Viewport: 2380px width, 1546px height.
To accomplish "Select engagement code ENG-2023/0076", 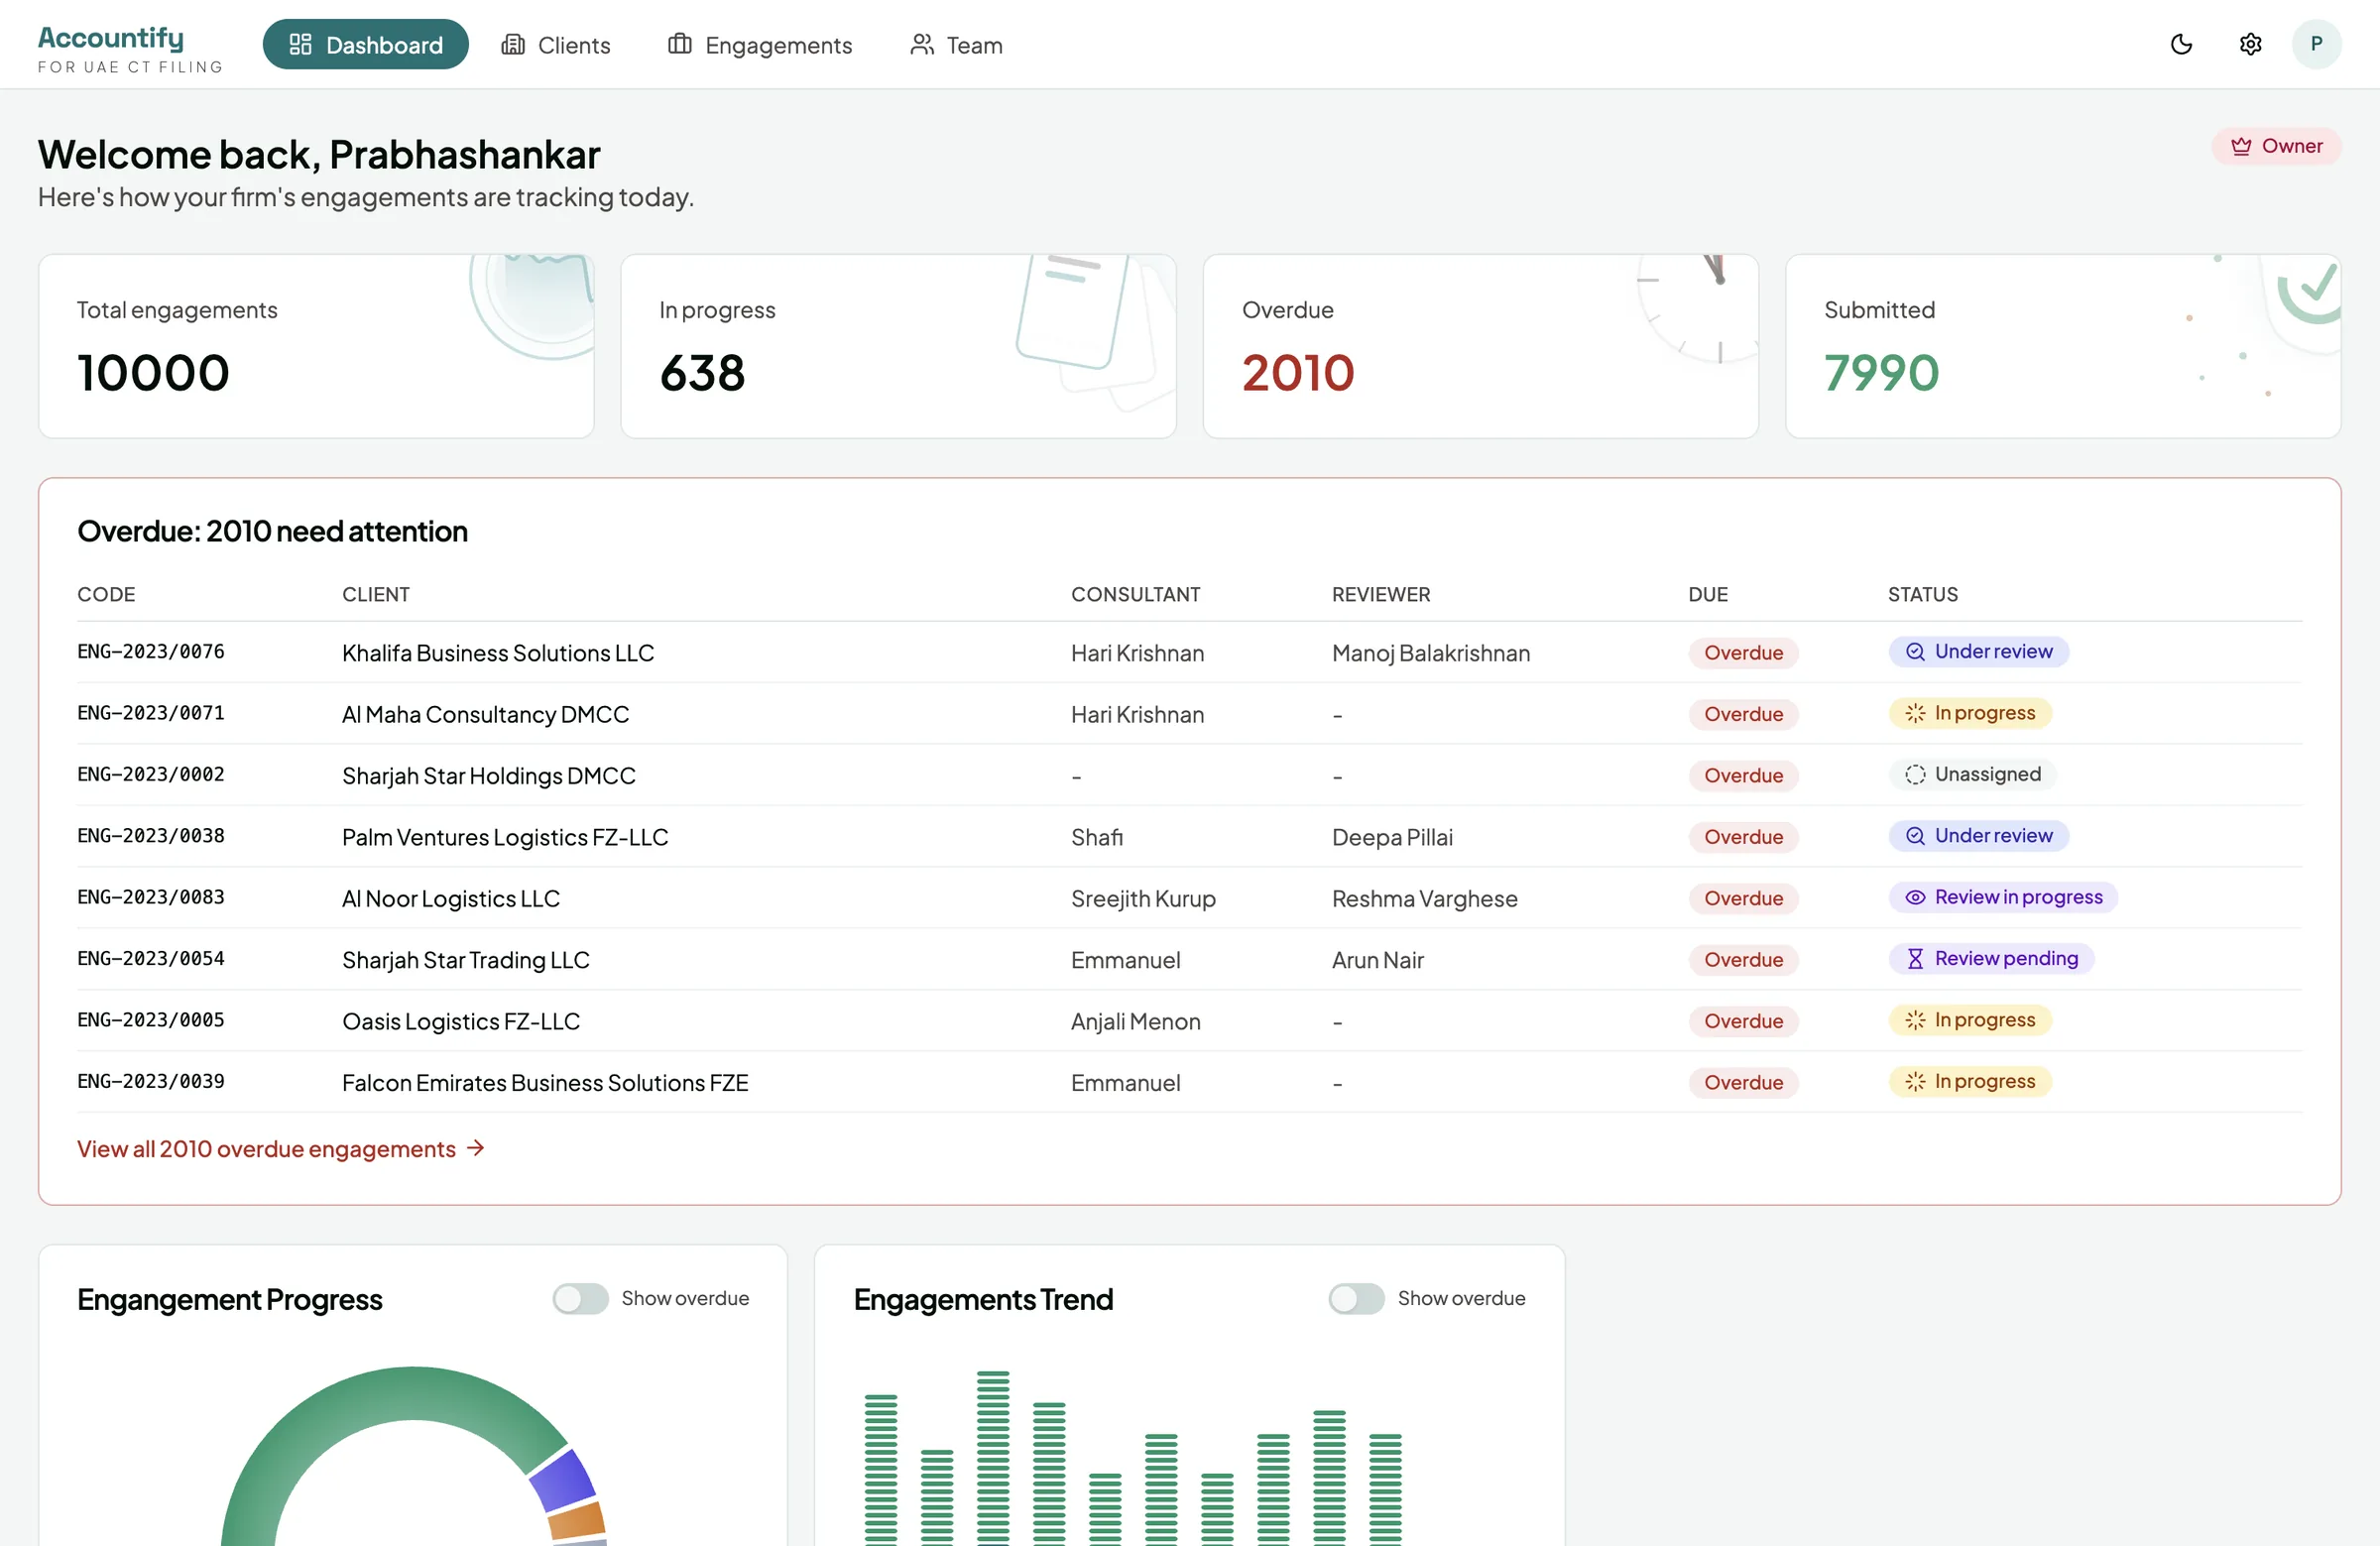I will [151, 651].
